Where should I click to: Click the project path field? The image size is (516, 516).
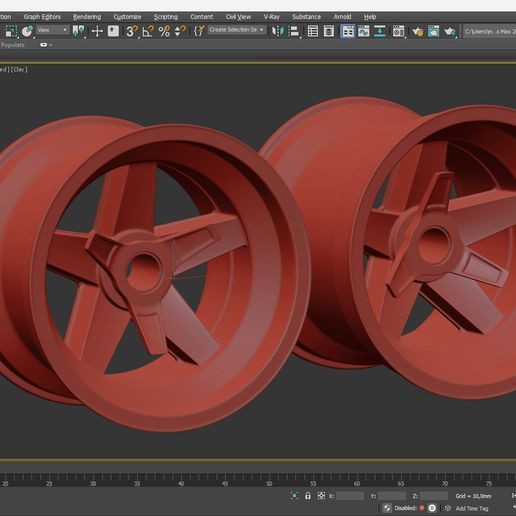click(x=489, y=31)
